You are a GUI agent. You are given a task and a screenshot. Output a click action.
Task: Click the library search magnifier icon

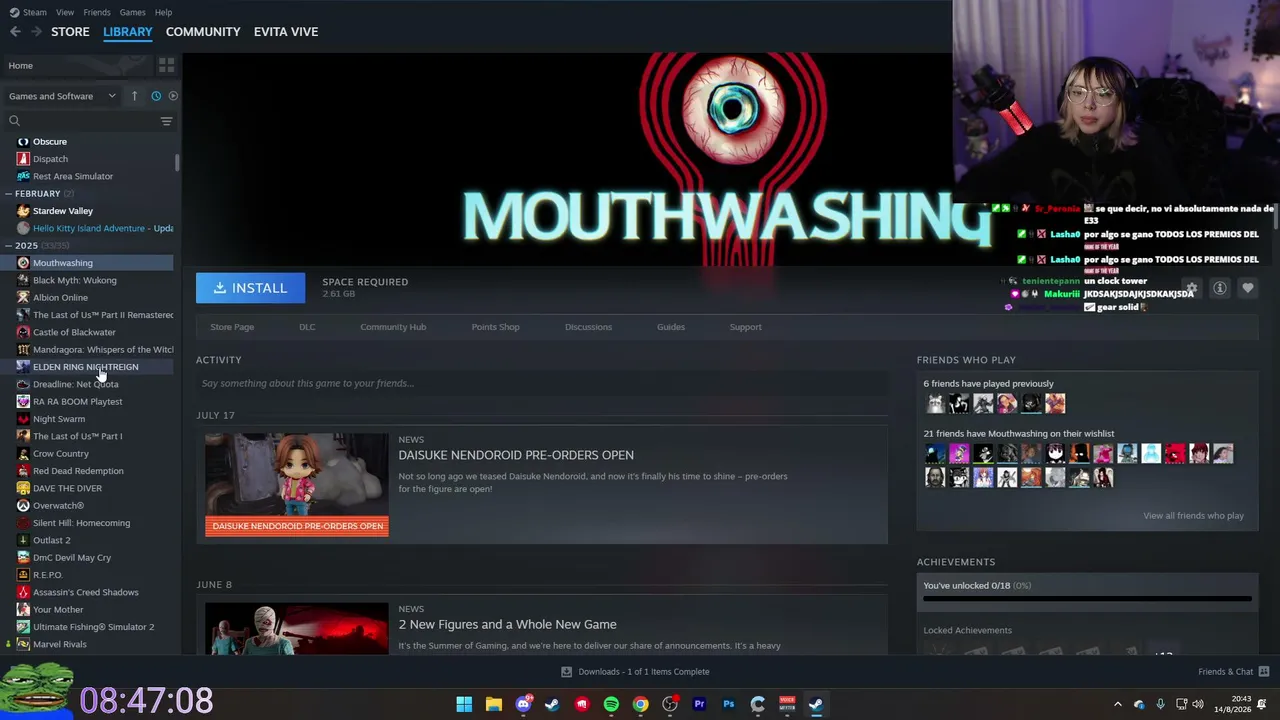coord(14,121)
